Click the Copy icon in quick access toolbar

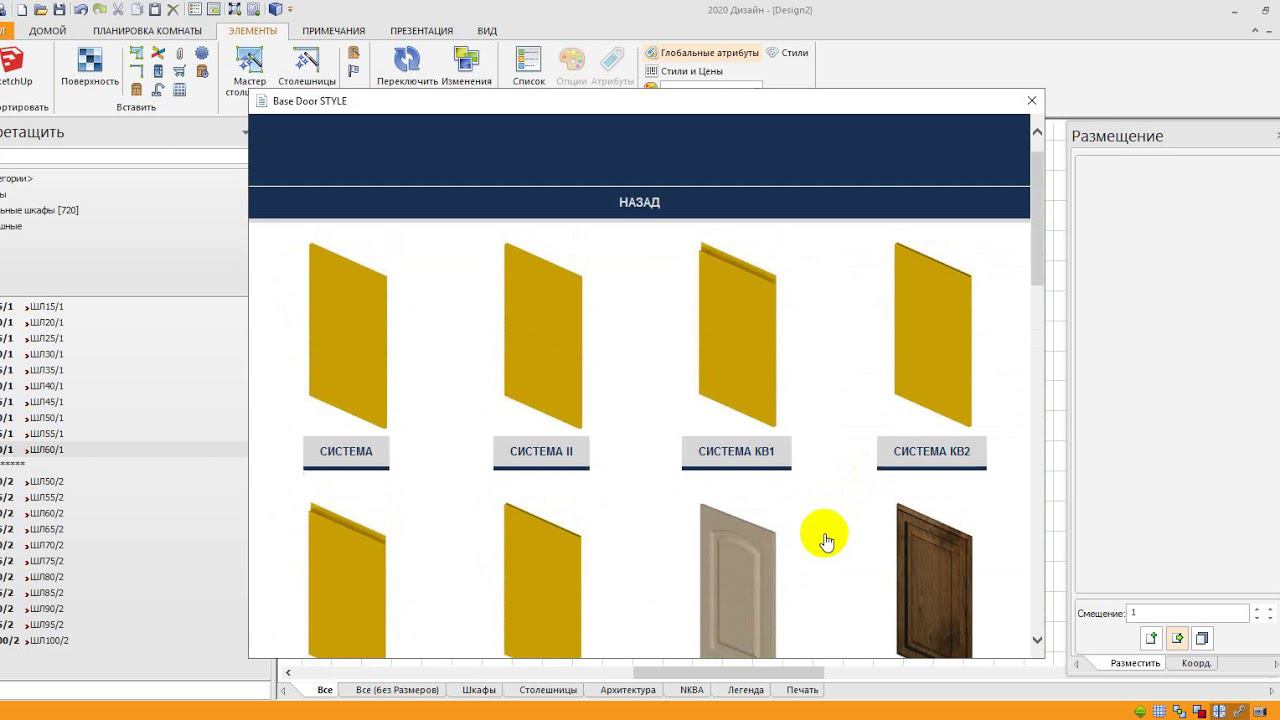137,10
